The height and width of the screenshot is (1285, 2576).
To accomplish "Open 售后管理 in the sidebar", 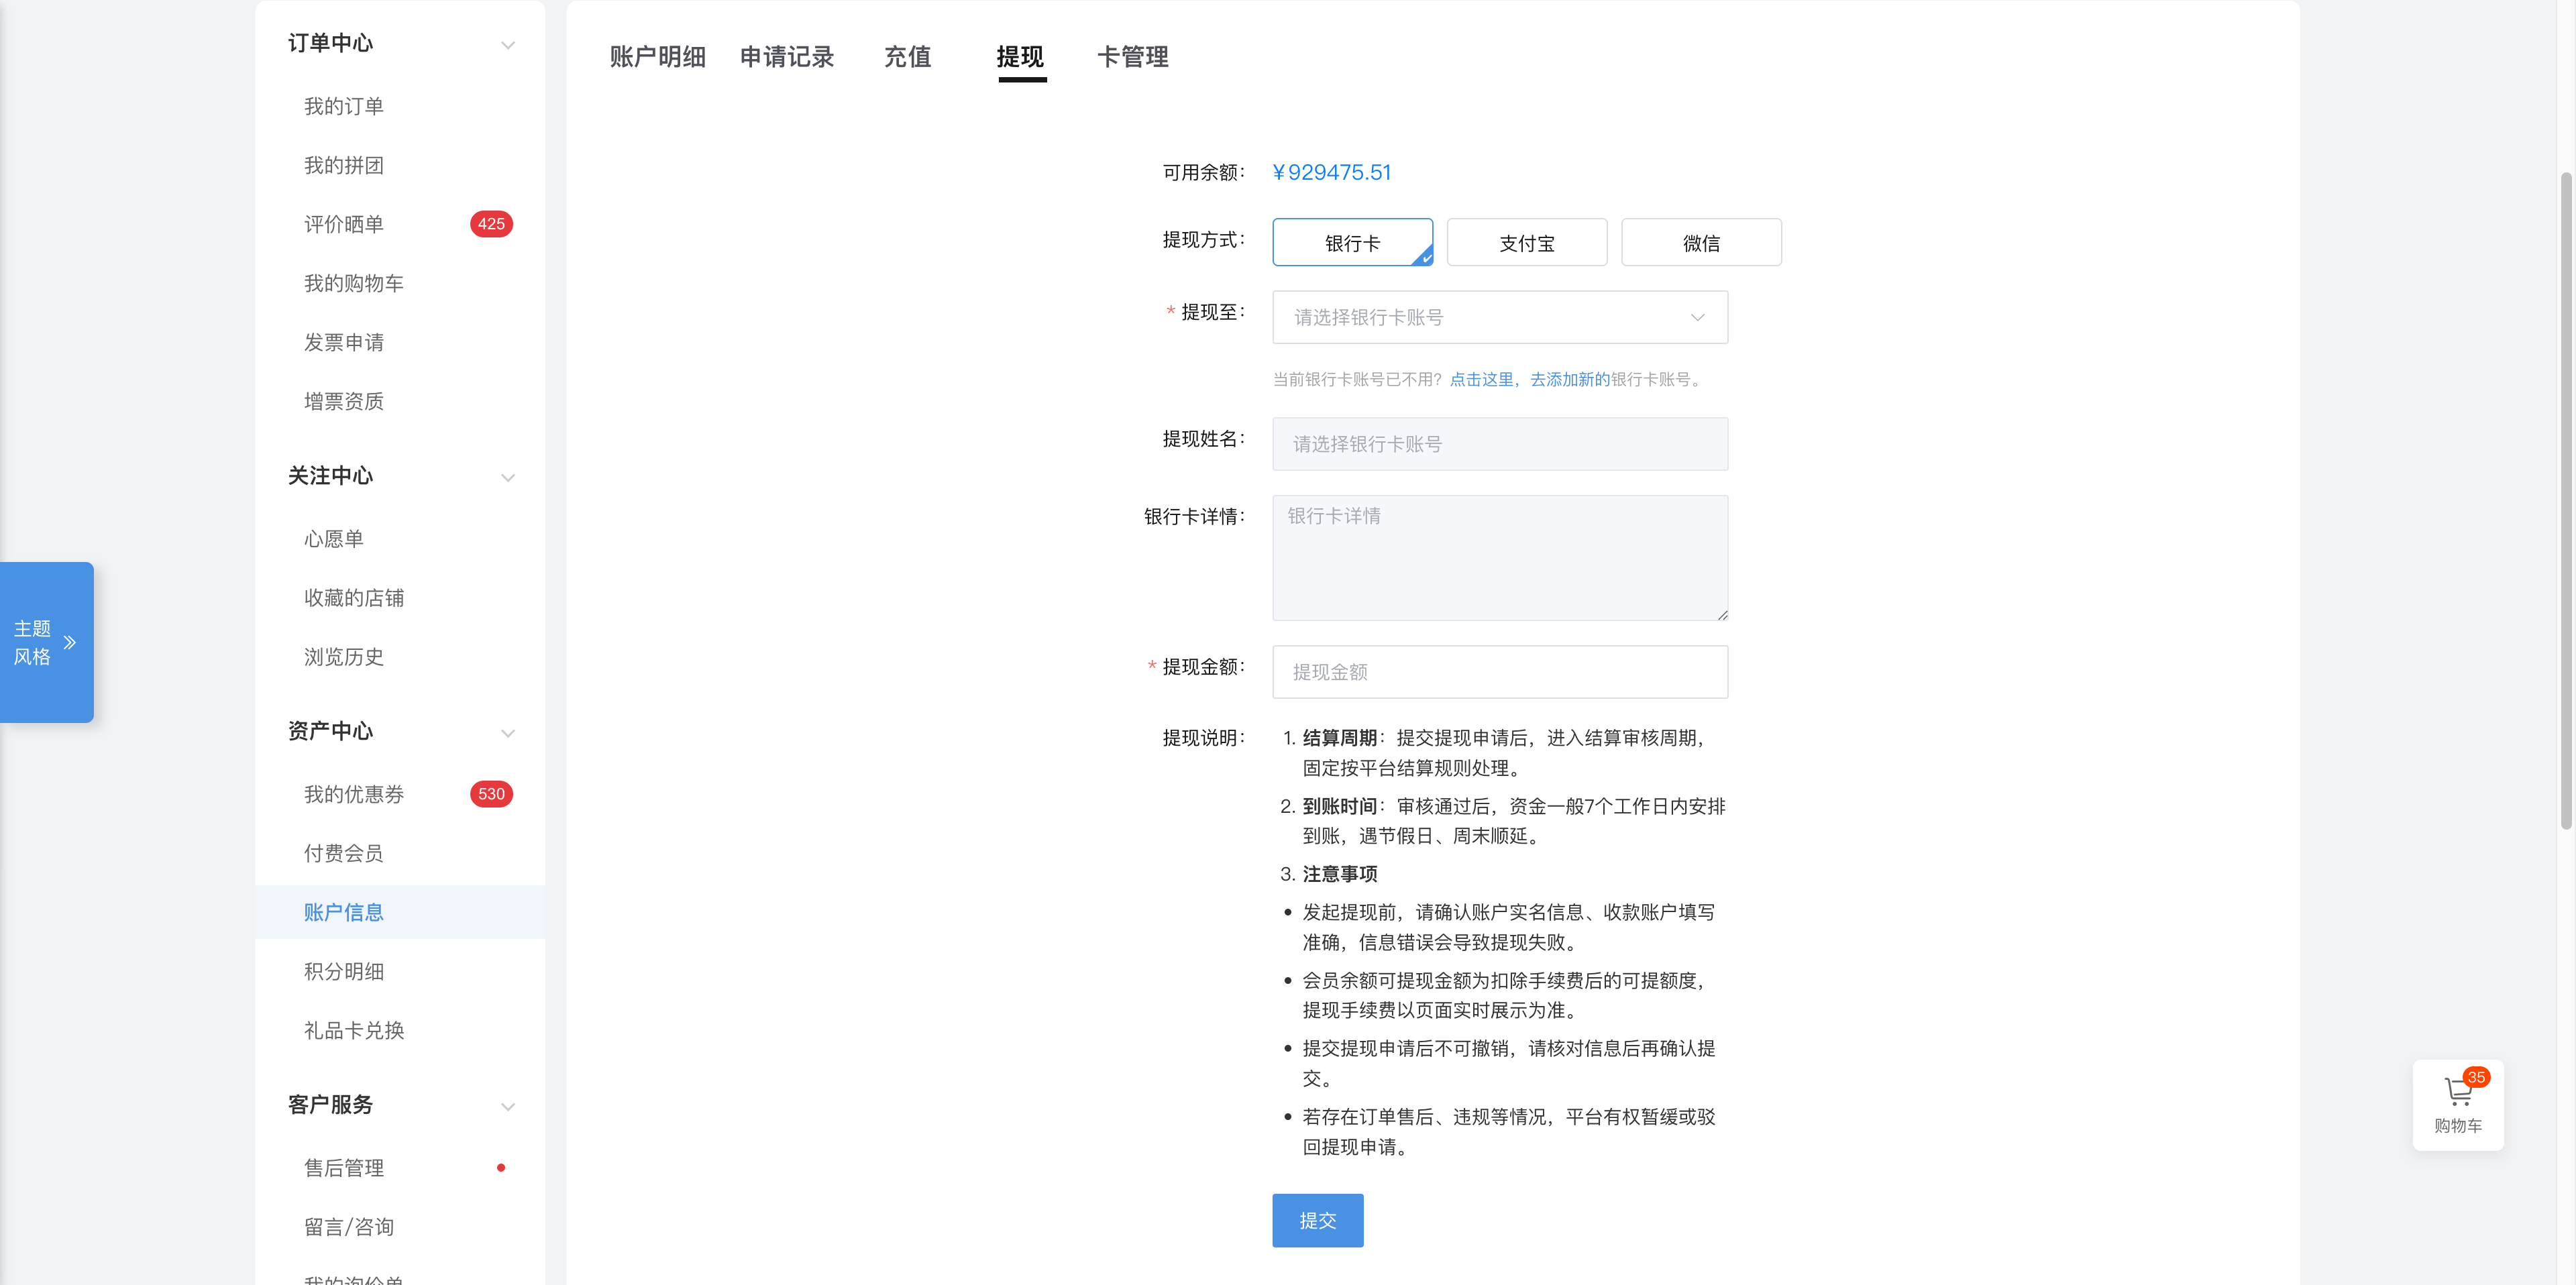I will click(343, 1168).
